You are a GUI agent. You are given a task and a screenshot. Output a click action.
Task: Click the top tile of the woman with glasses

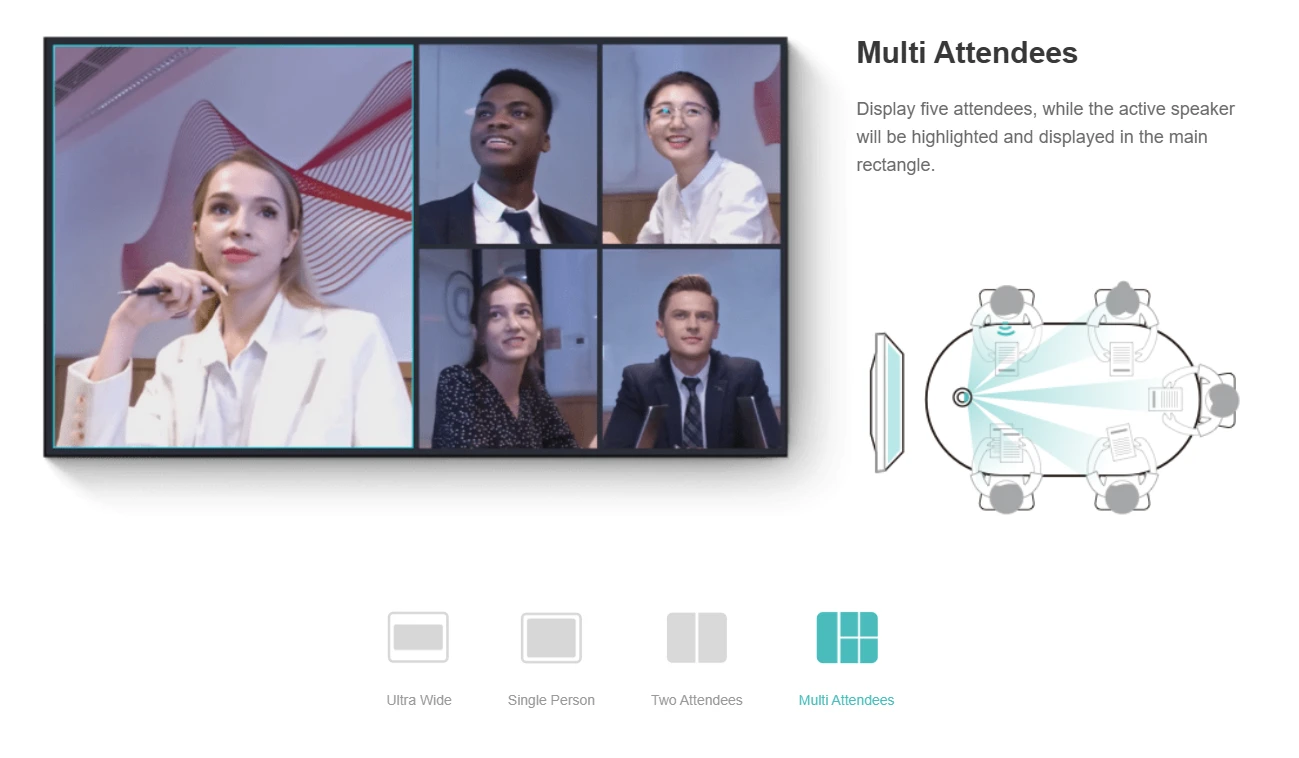pyautogui.click(x=691, y=143)
